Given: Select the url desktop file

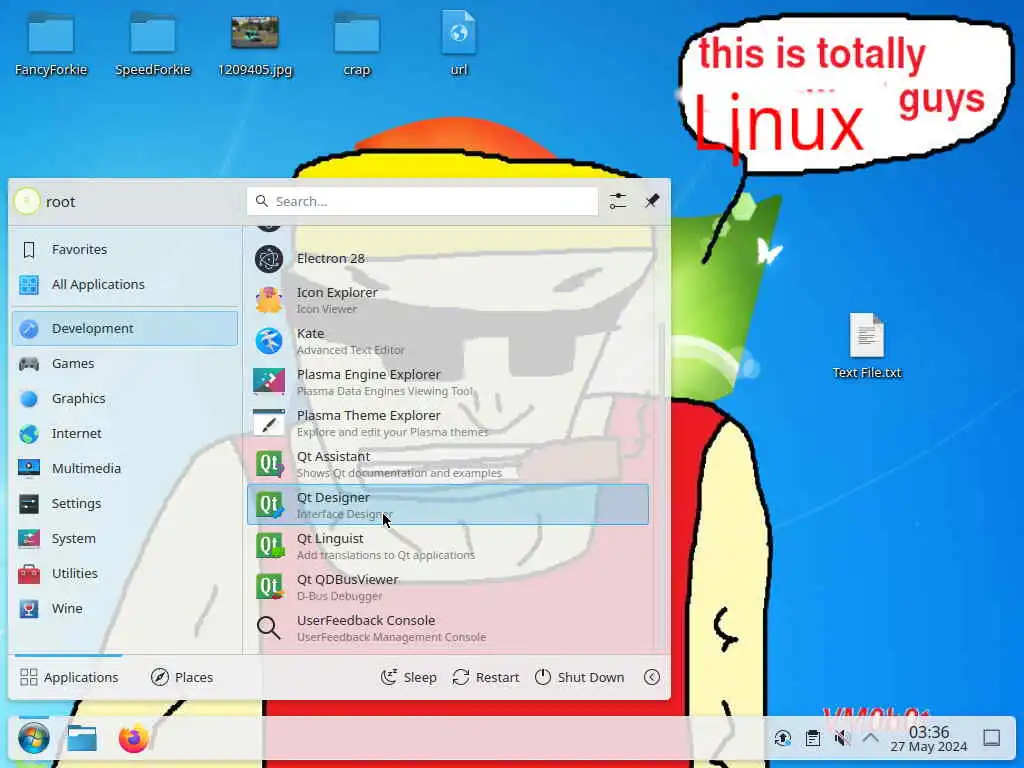Looking at the screenshot, I should click(x=459, y=44).
